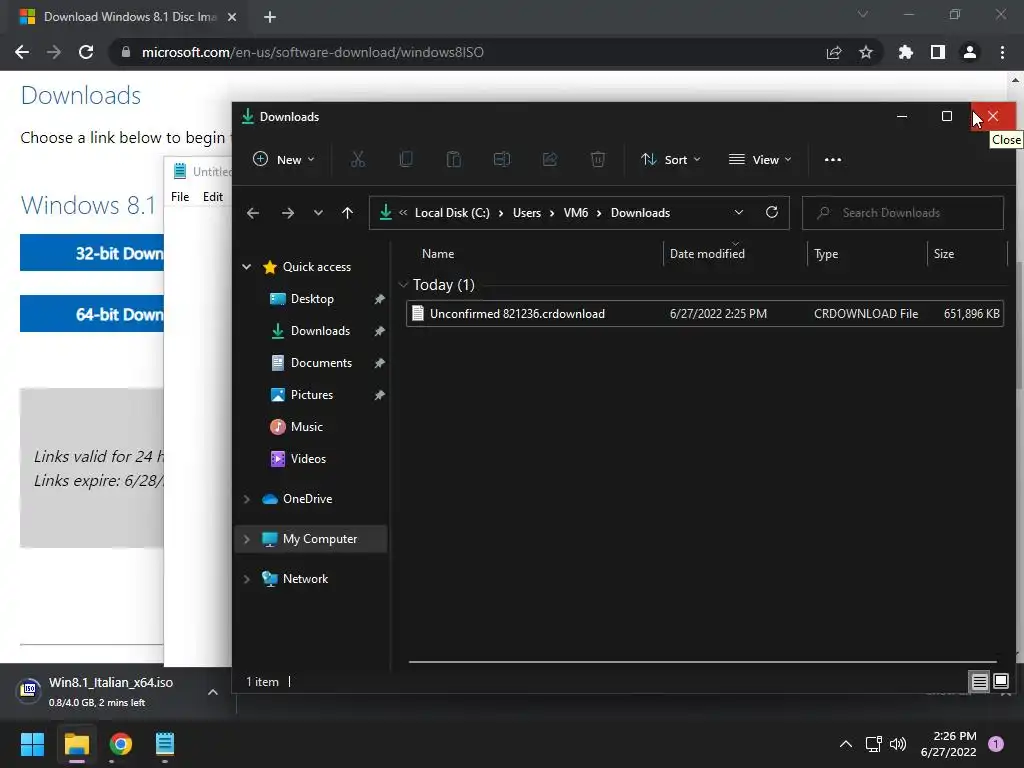Click the share page icon in Chrome
The height and width of the screenshot is (768, 1024).
[834, 52]
